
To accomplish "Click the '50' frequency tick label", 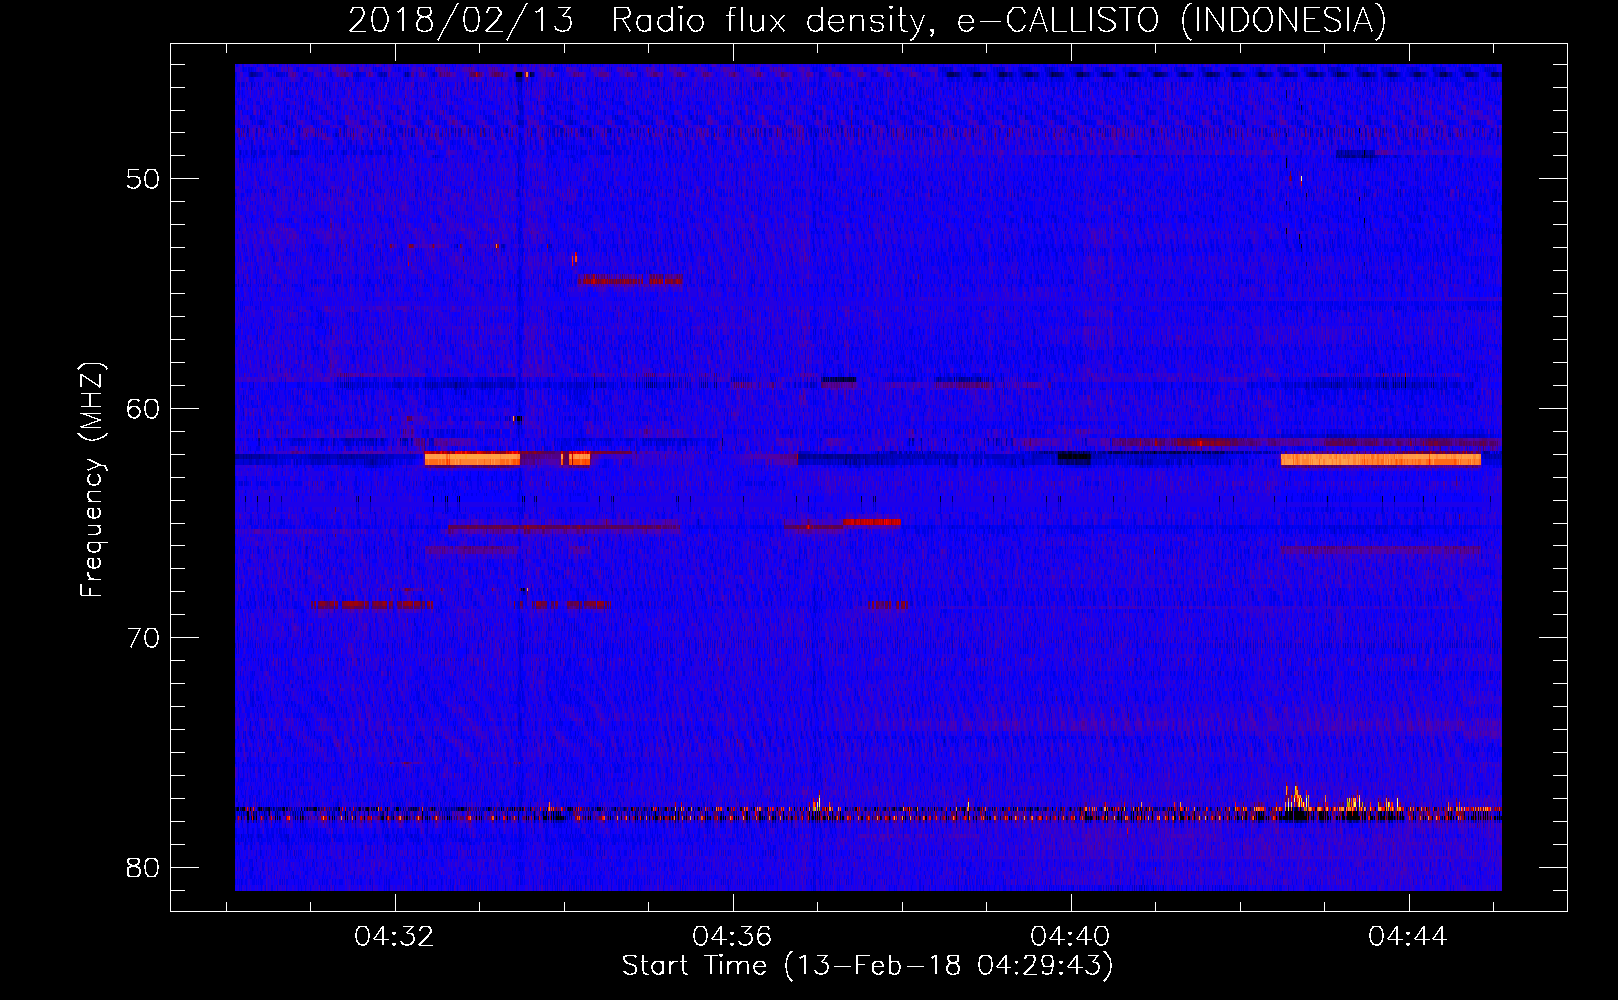I will coord(143,179).
